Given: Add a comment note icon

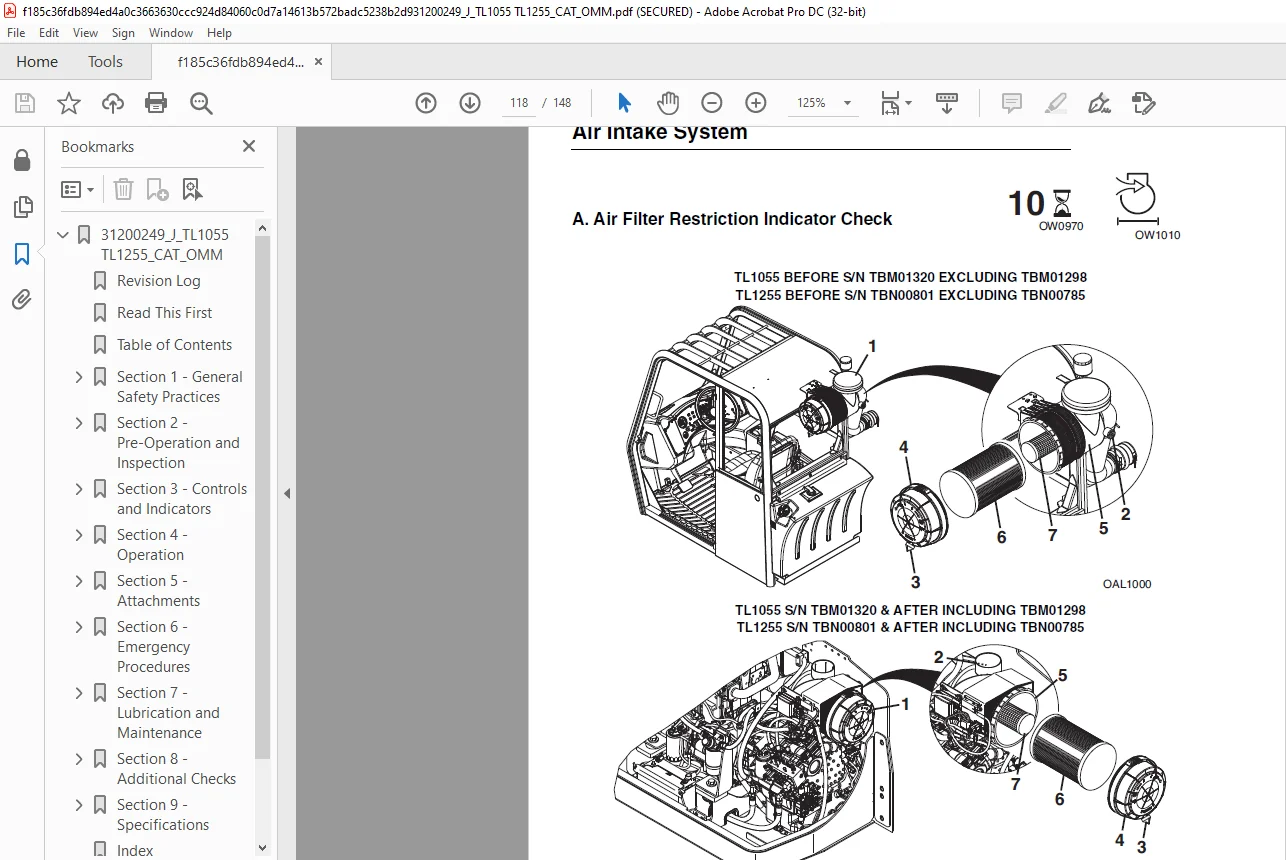Looking at the screenshot, I should (x=1011, y=103).
